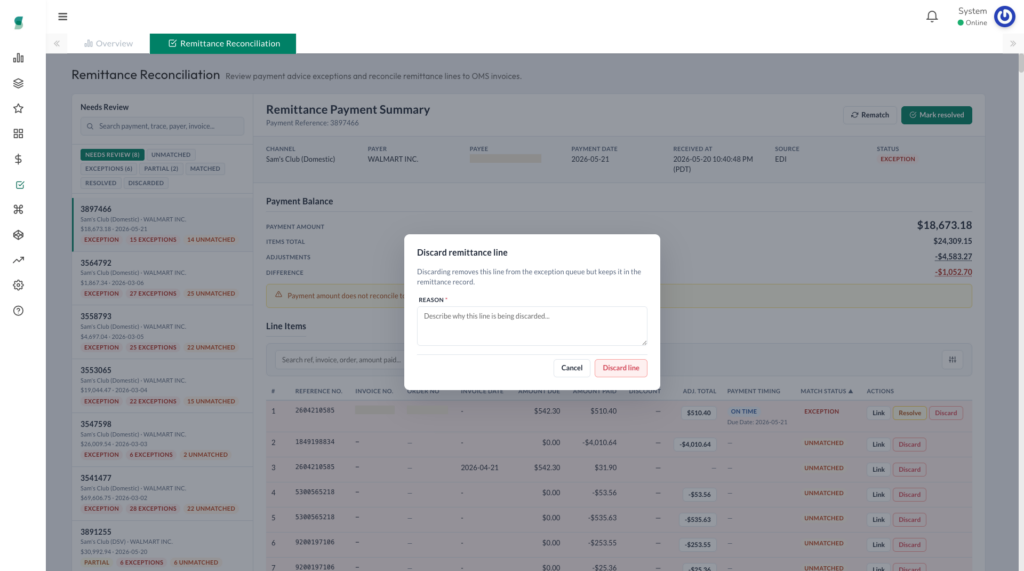Click the System user avatar

click(x=1004, y=16)
